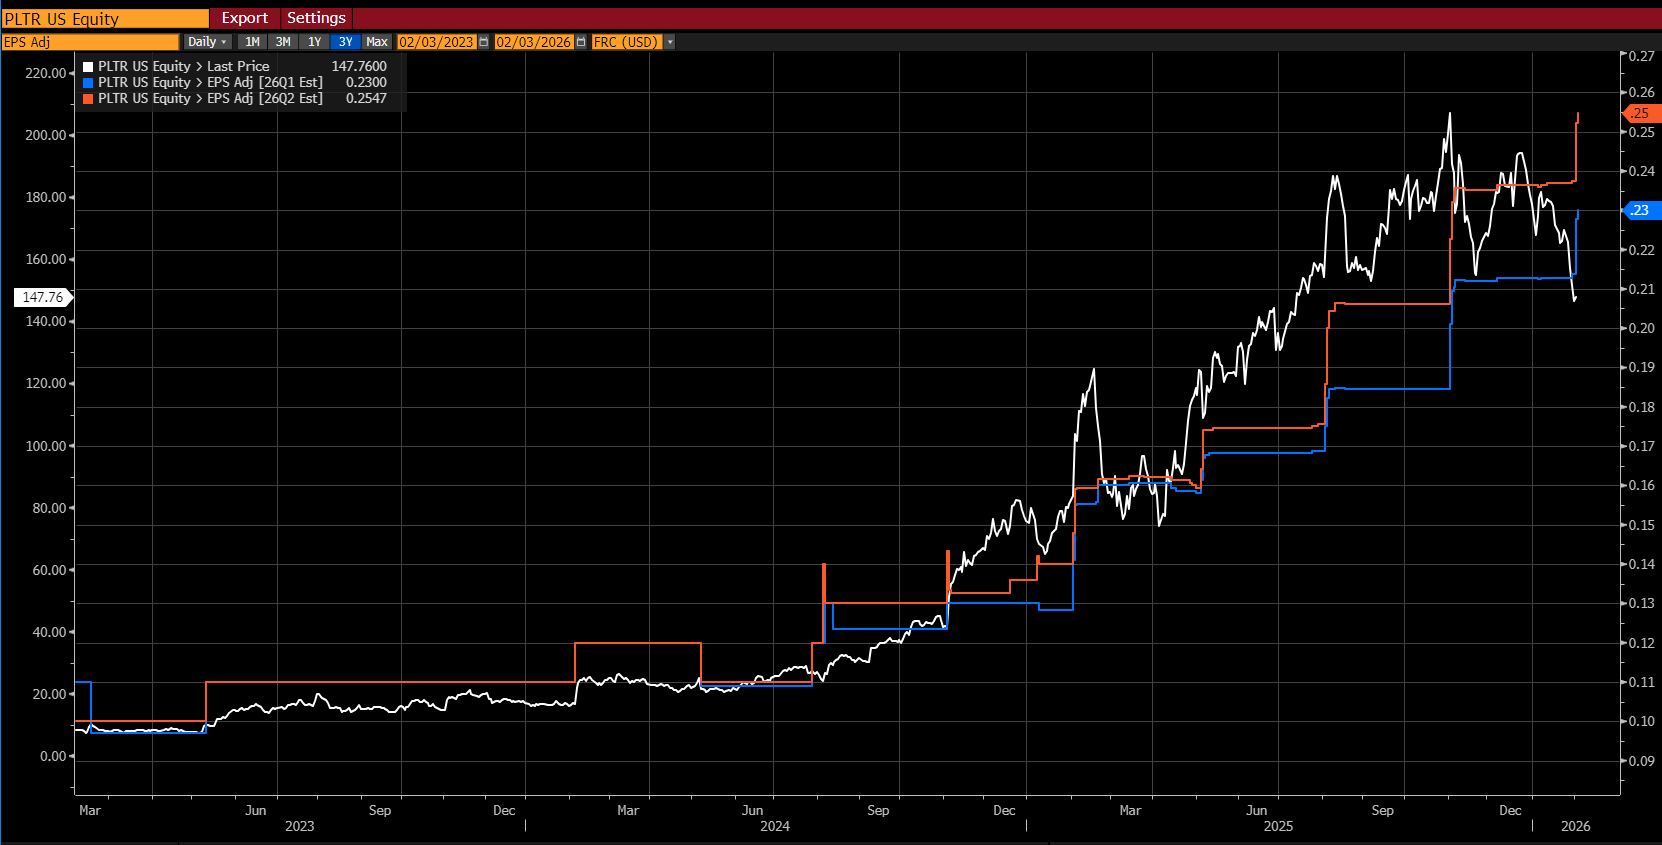The image size is (1662, 845).
Task: Select the EPS Adj [26Q1 Est] legend entry
Action: [210, 83]
